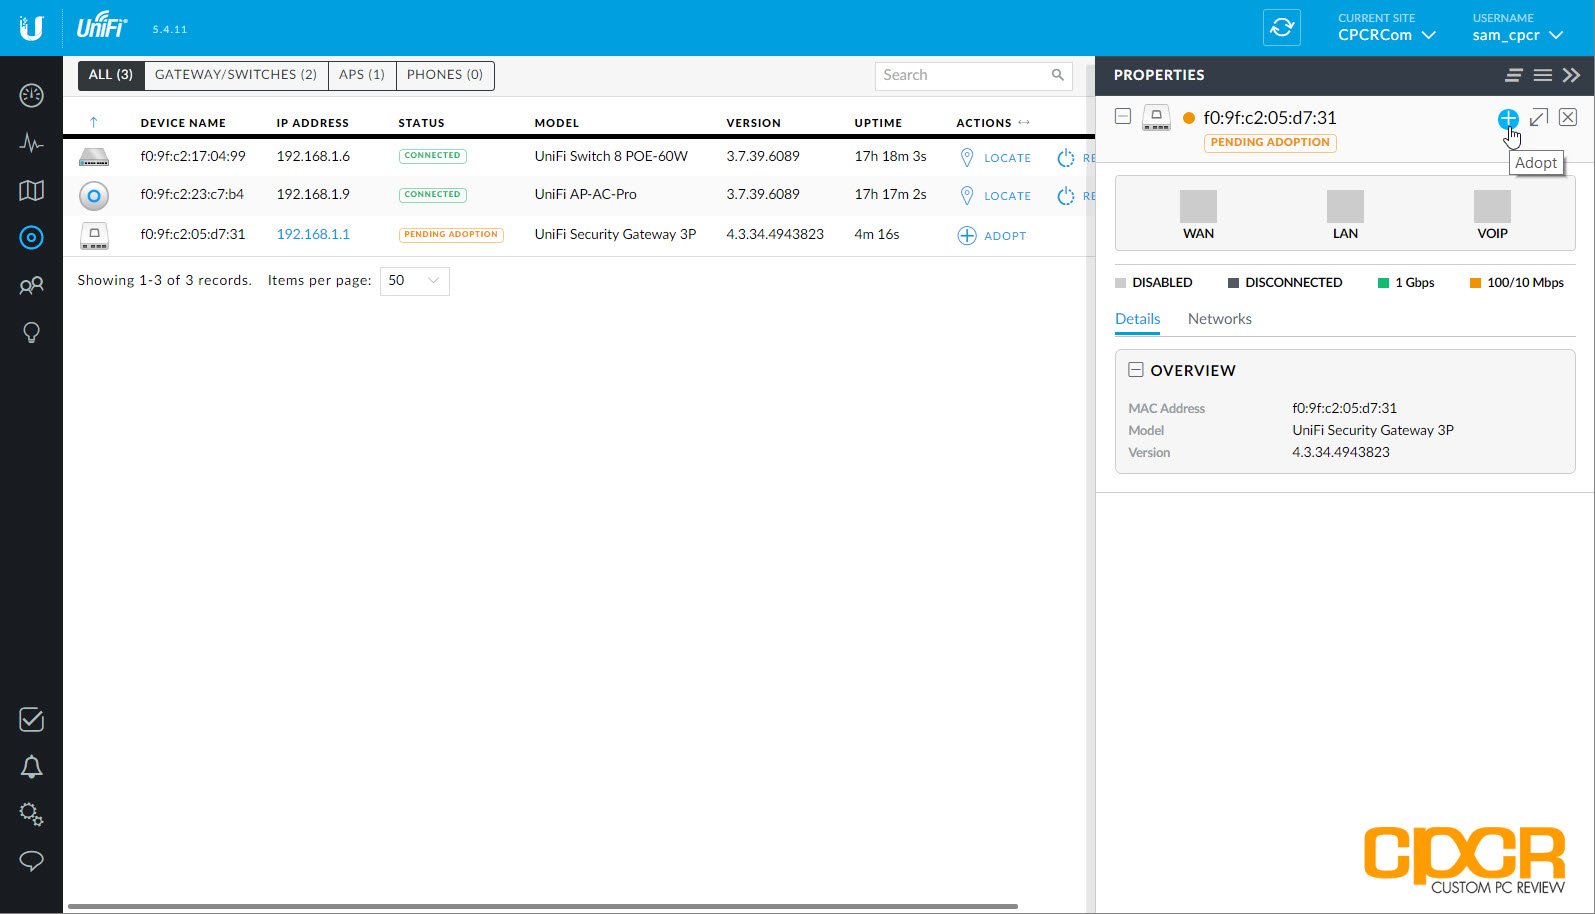Adopt the UniFi Security Gateway 3P in table
The height and width of the screenshot is (914, 1595).
(992, 236)
